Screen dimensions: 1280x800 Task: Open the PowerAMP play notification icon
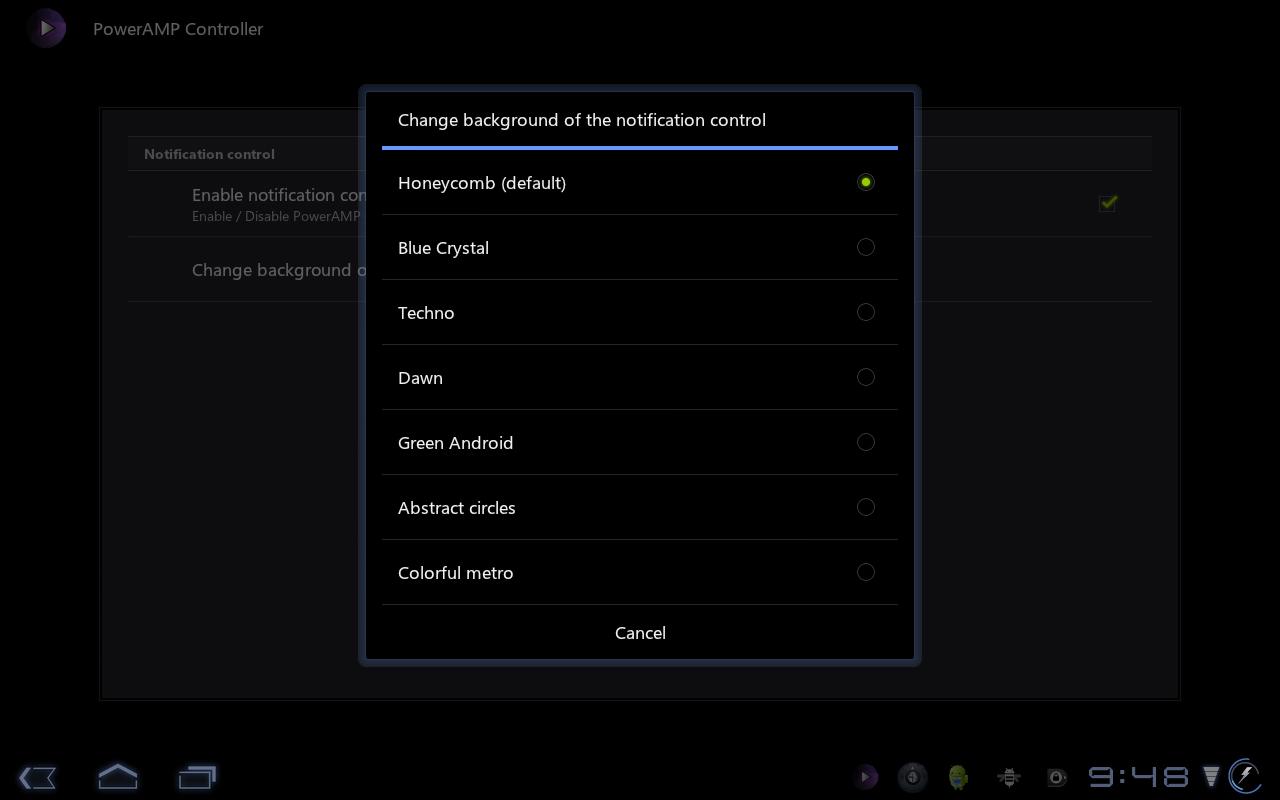866,777
